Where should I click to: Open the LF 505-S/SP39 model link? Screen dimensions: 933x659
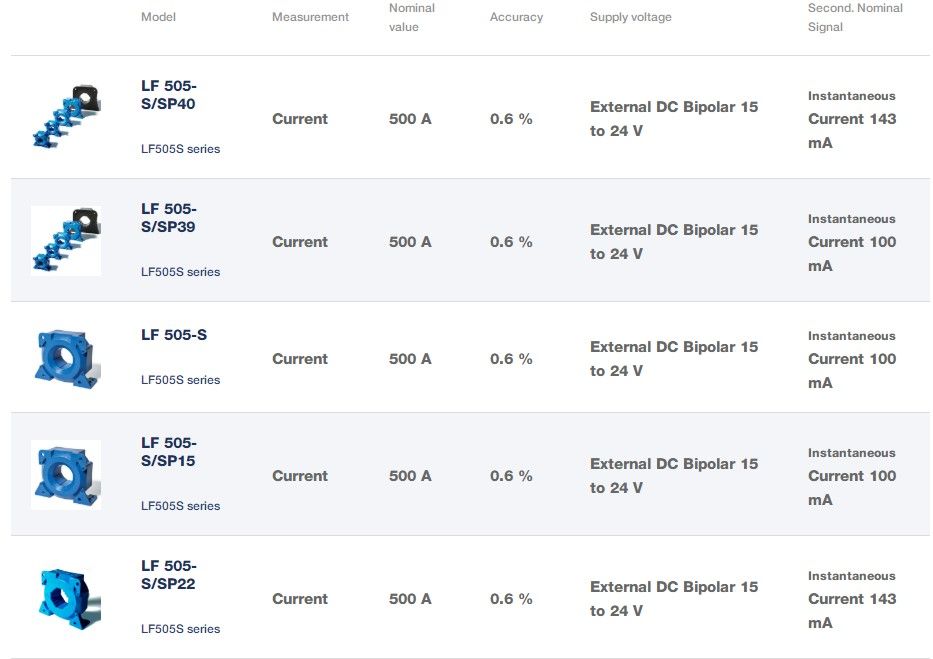pyautogui.click(x=169, y=218)
